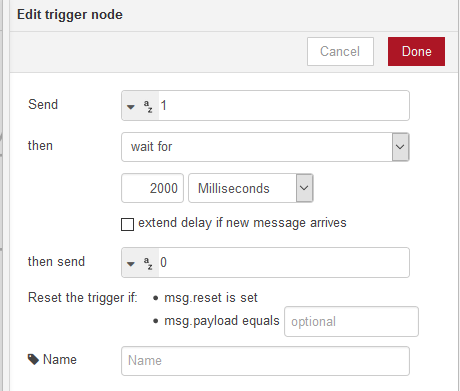This screenshot has width=460, height=391.
Task: Cancel editing the trigger node
Action: 340,51
